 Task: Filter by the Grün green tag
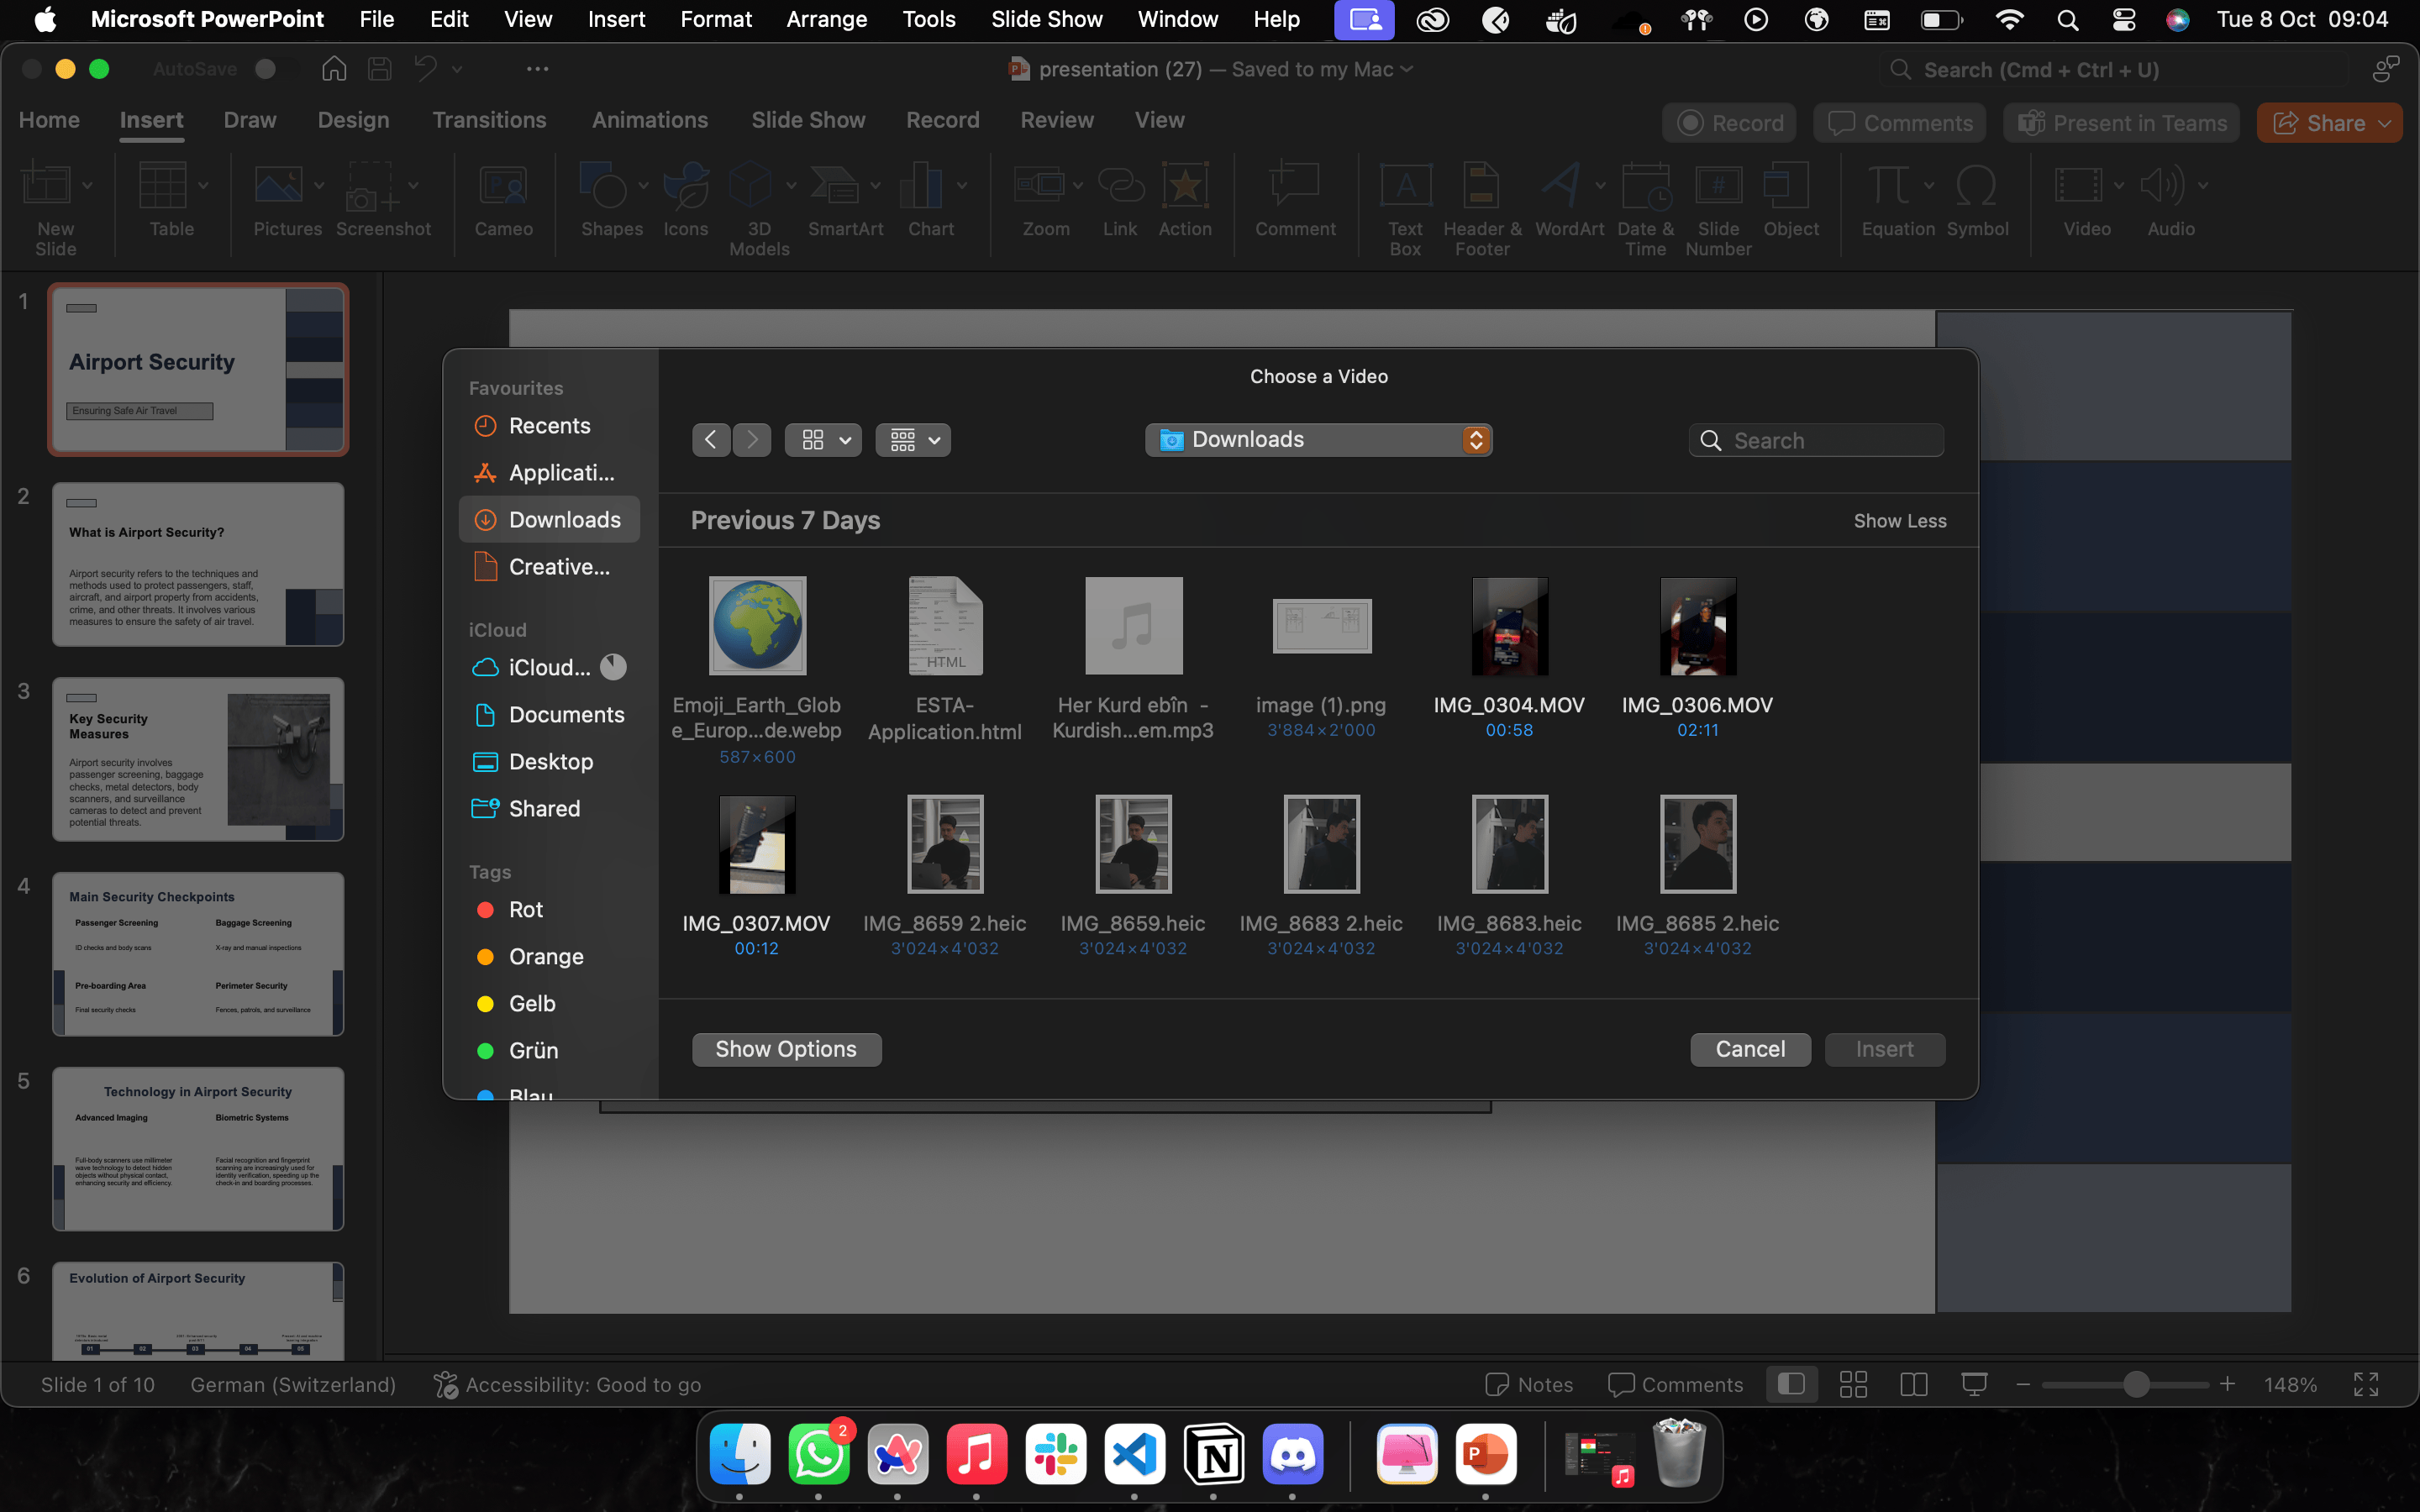tap(548, 1051)
